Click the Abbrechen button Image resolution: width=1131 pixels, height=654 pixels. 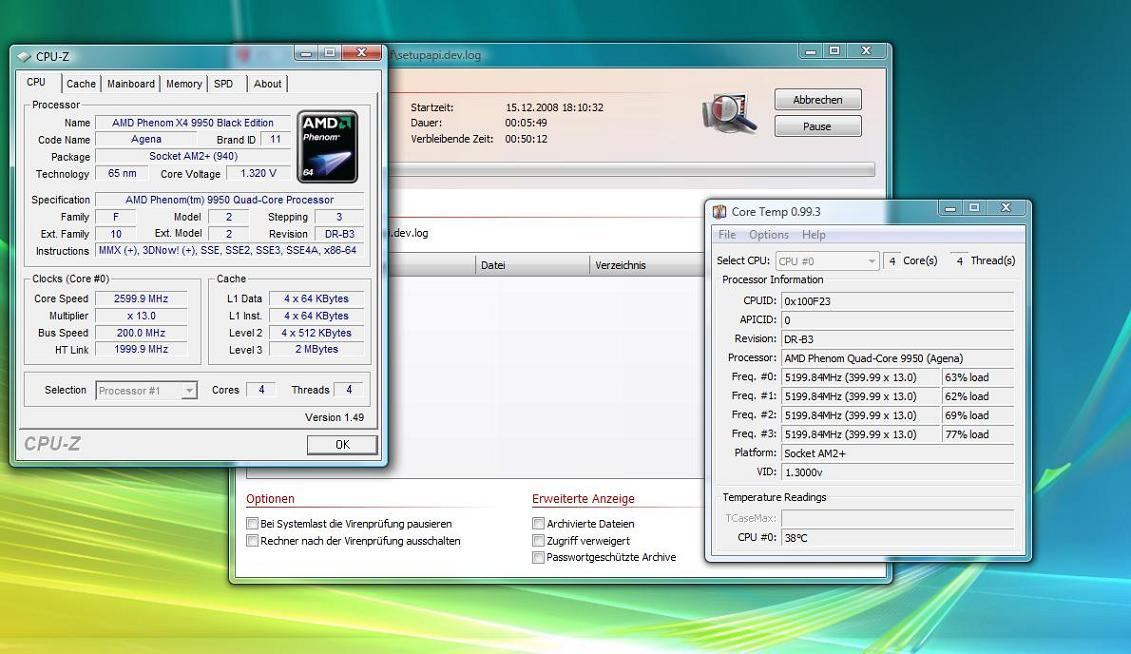tap(818, 100)
